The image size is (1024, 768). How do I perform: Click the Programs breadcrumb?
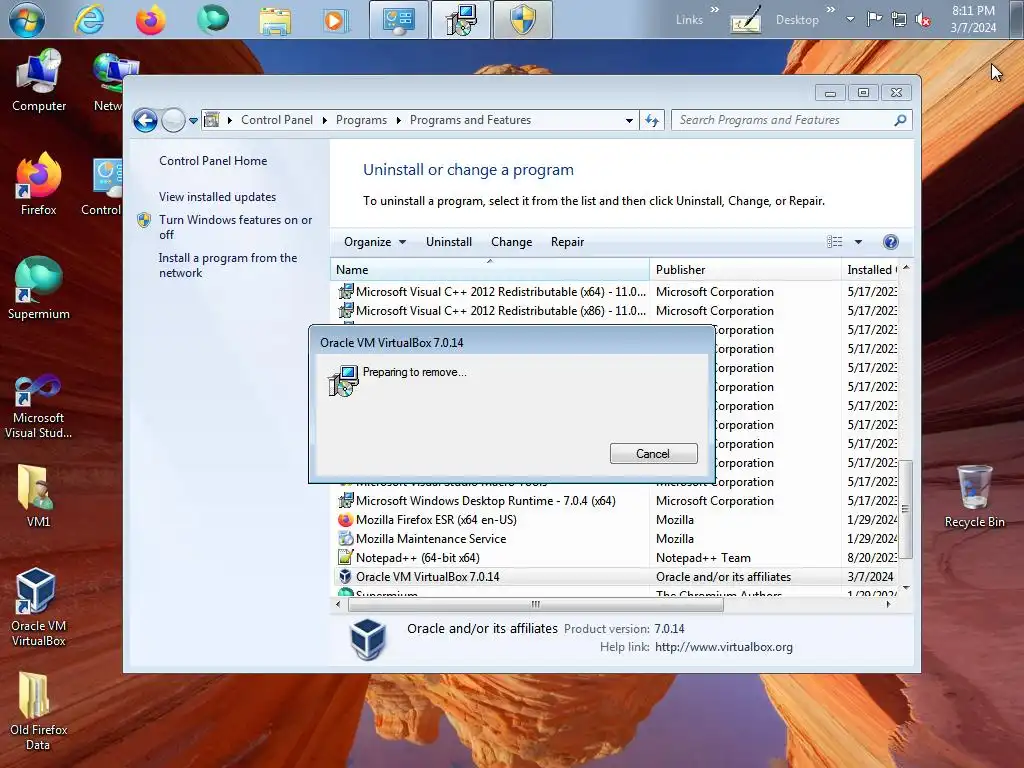[x=361, y=120]
